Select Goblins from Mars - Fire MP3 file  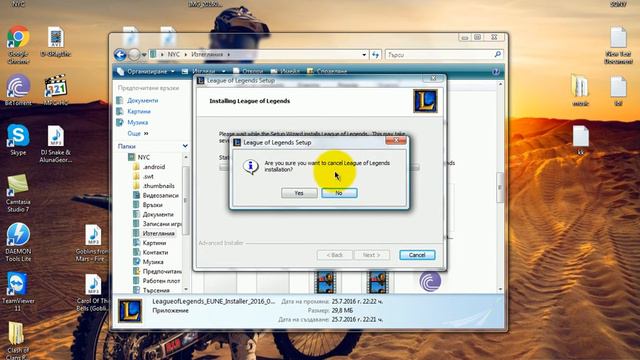click(93, 242)
